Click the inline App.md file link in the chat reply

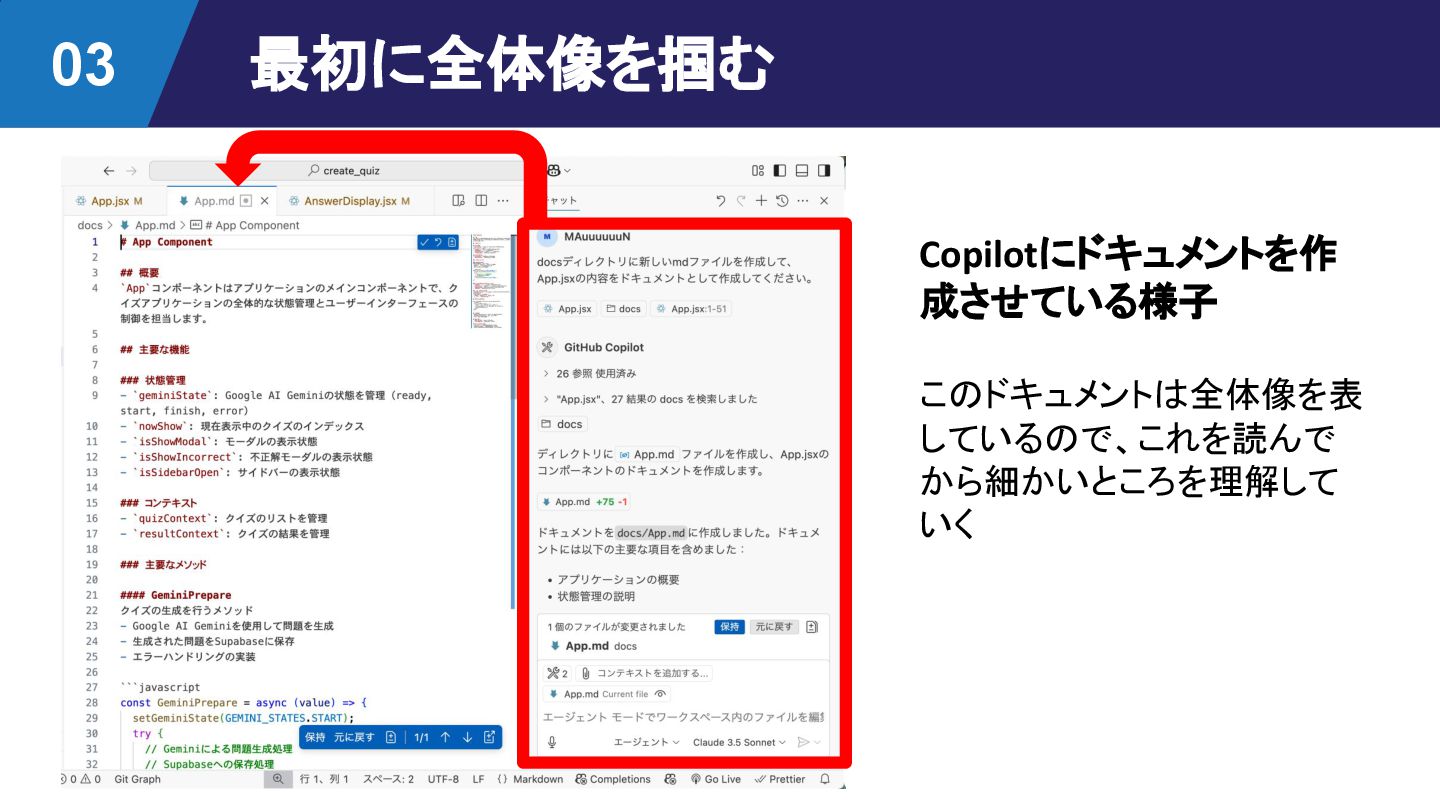click(x=646, y=454)
